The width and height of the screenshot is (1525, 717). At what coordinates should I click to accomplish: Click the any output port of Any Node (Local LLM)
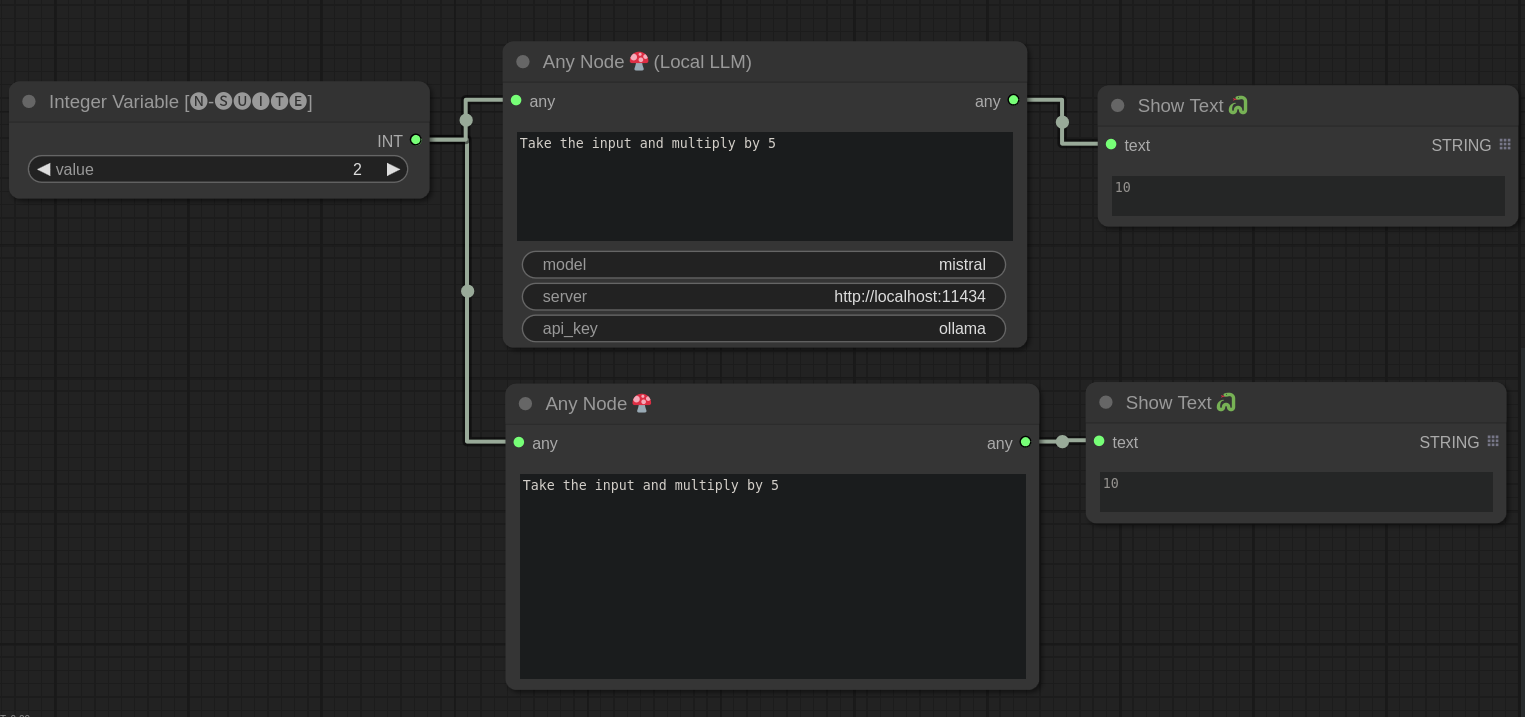pyautogui.click(x=1013, y=100)
